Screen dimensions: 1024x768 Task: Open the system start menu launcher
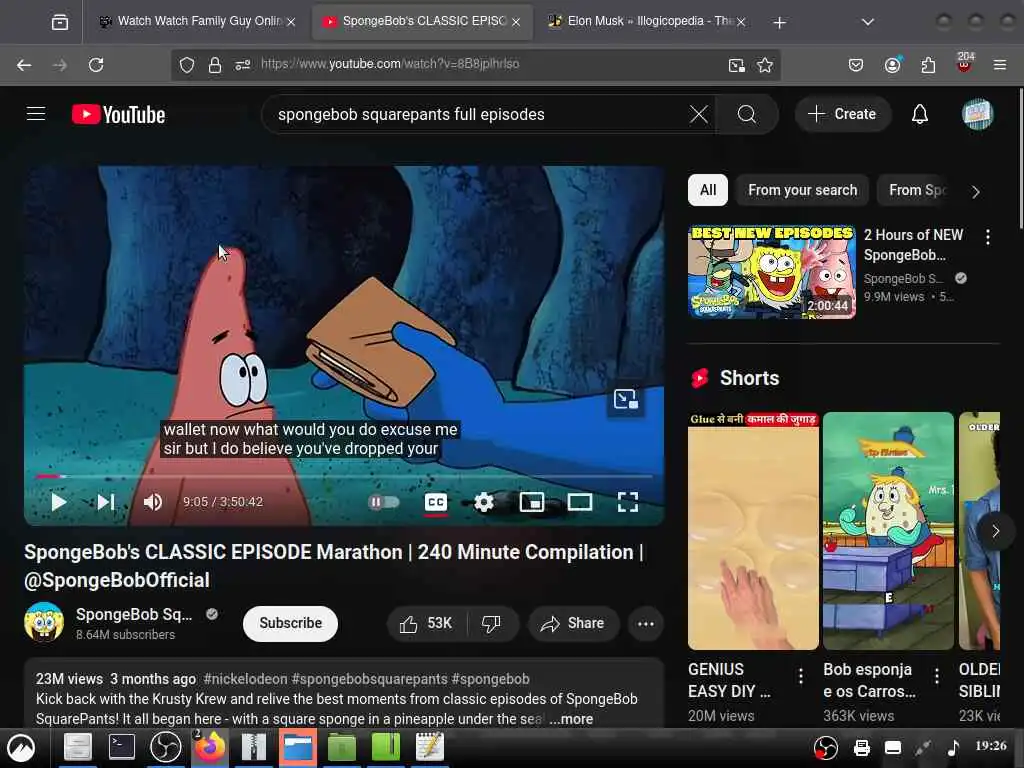[21, 747]
